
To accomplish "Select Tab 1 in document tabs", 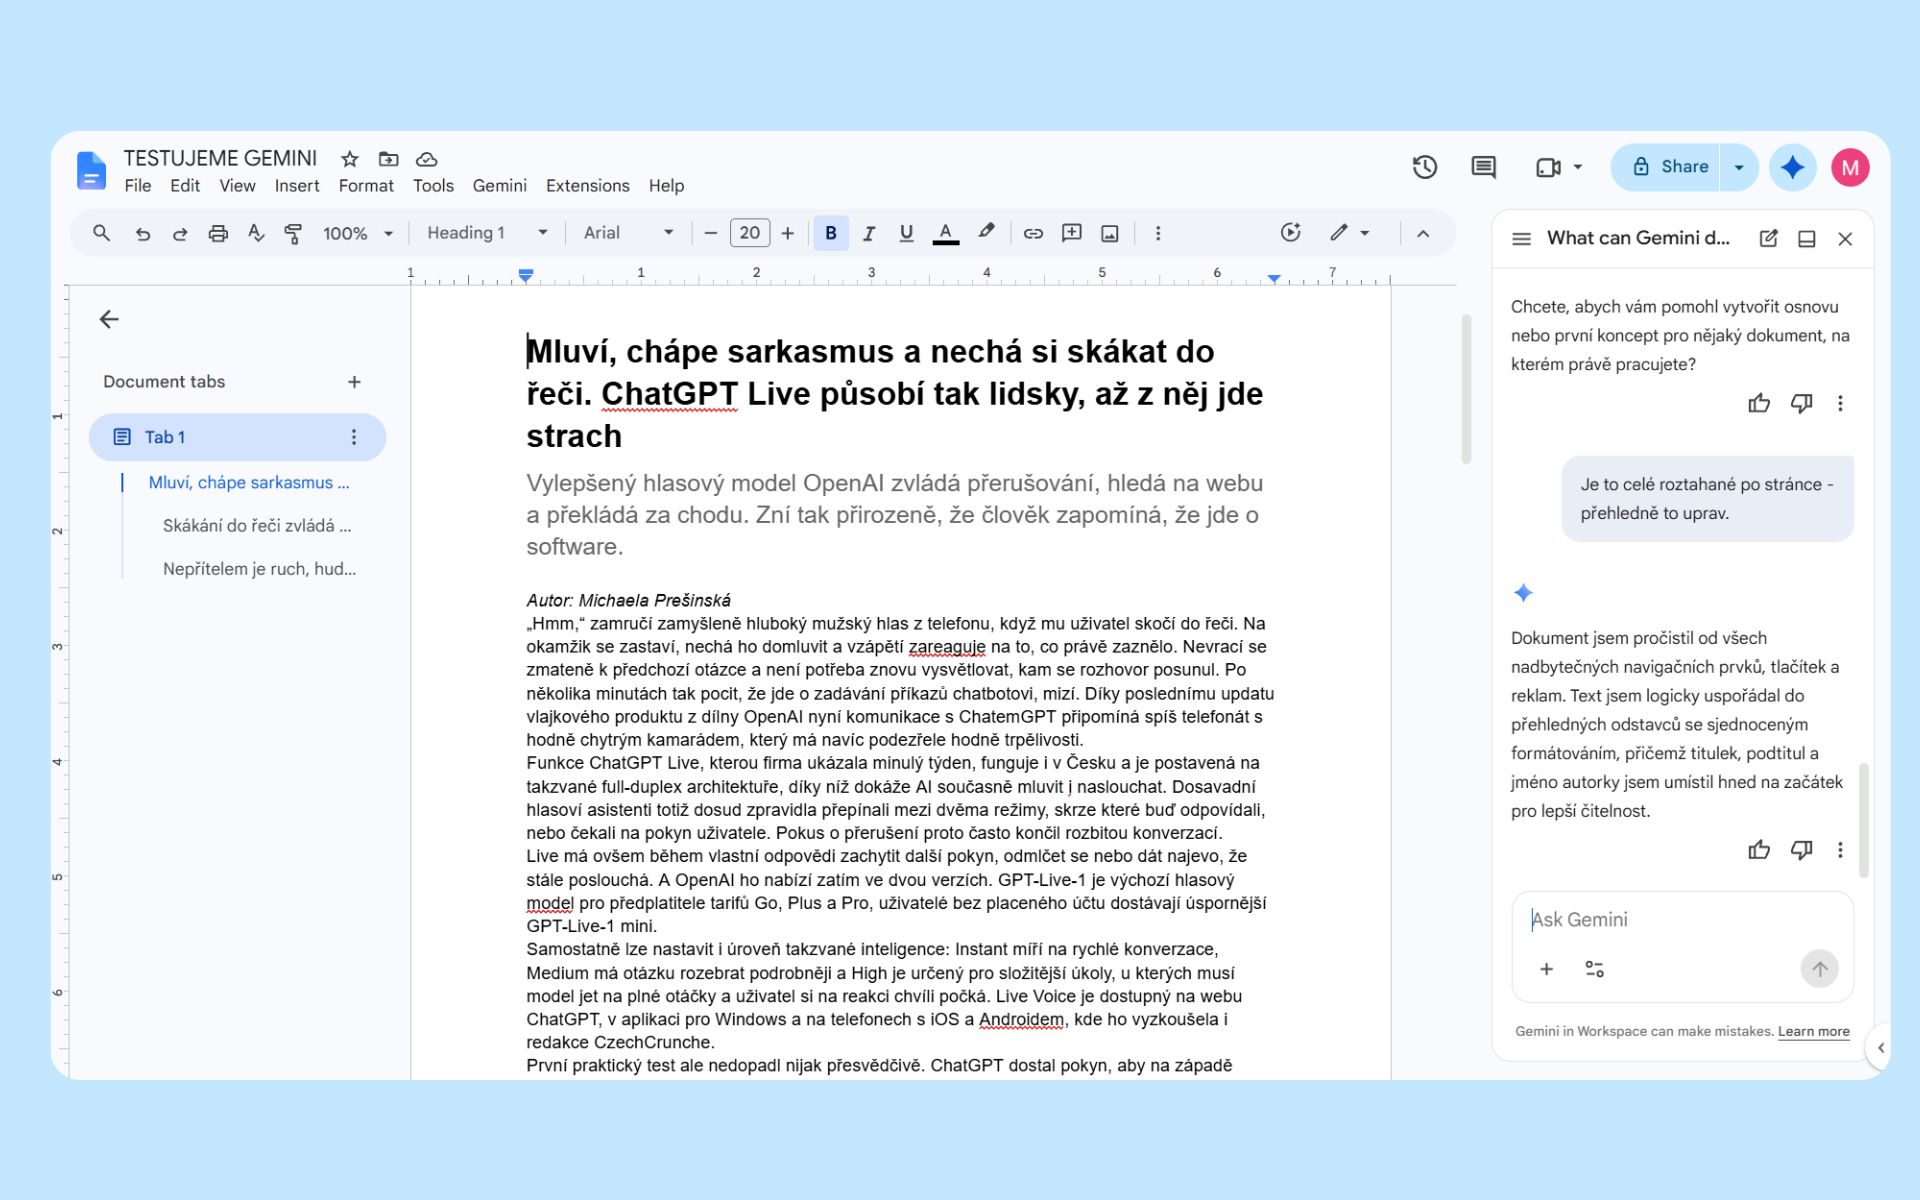I will (x=237, y=437).
